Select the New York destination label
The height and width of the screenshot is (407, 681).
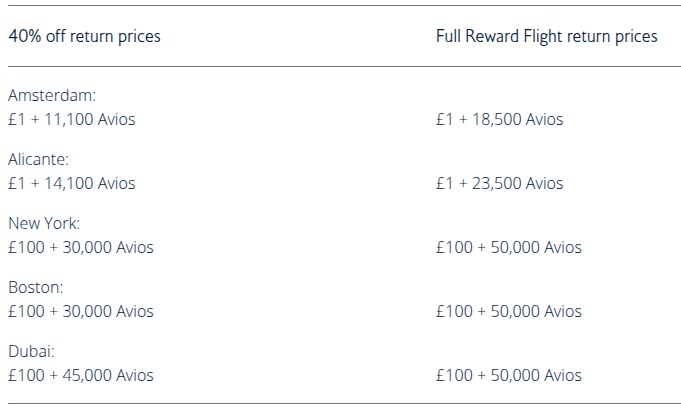point(44,224)
